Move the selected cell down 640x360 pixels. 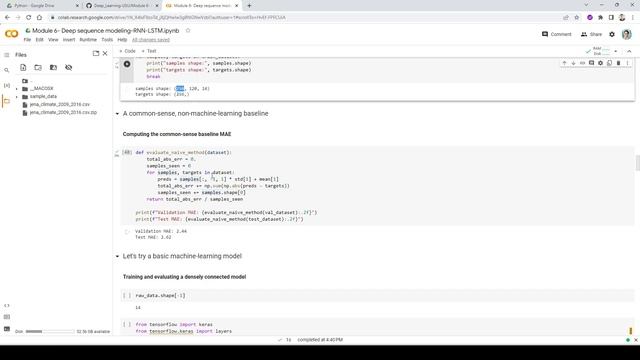[573, 63]
